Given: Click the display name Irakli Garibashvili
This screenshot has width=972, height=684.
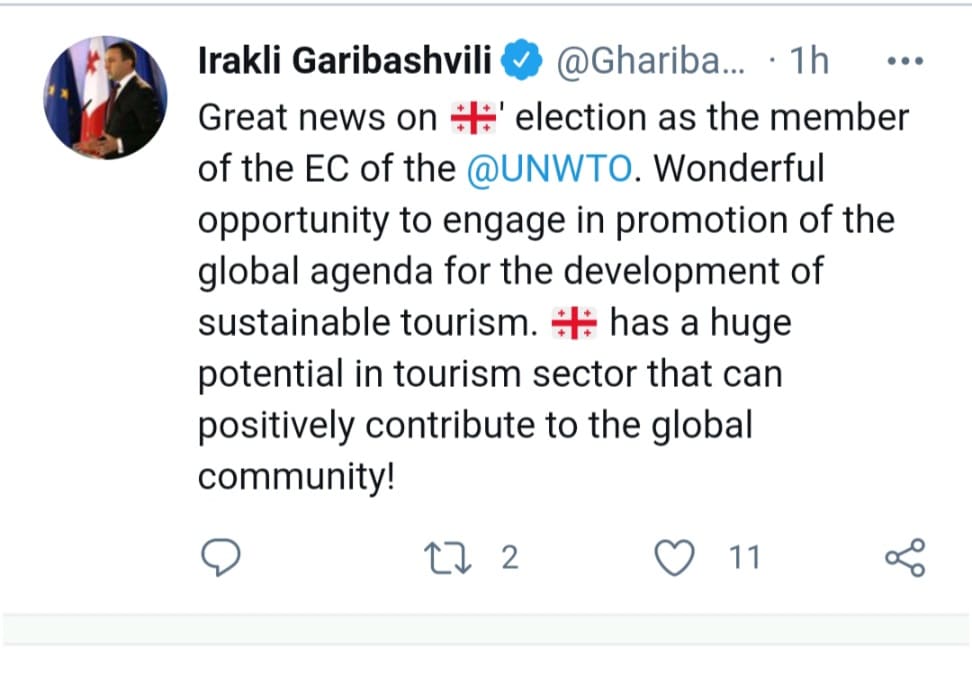Looking at the screenshot, I should point(345,62).
